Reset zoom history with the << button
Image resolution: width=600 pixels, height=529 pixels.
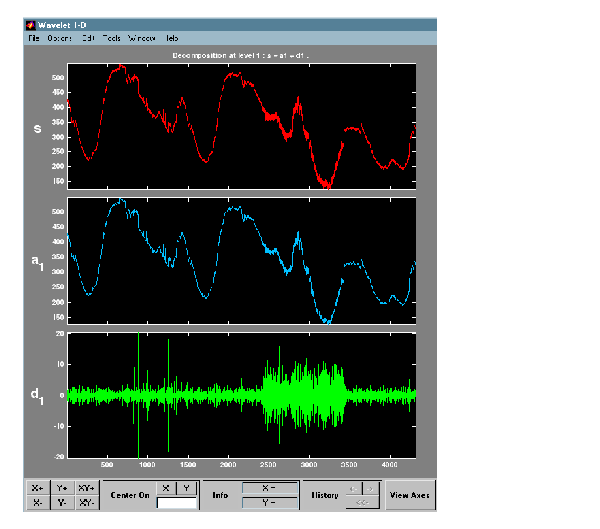pos(360,502)
